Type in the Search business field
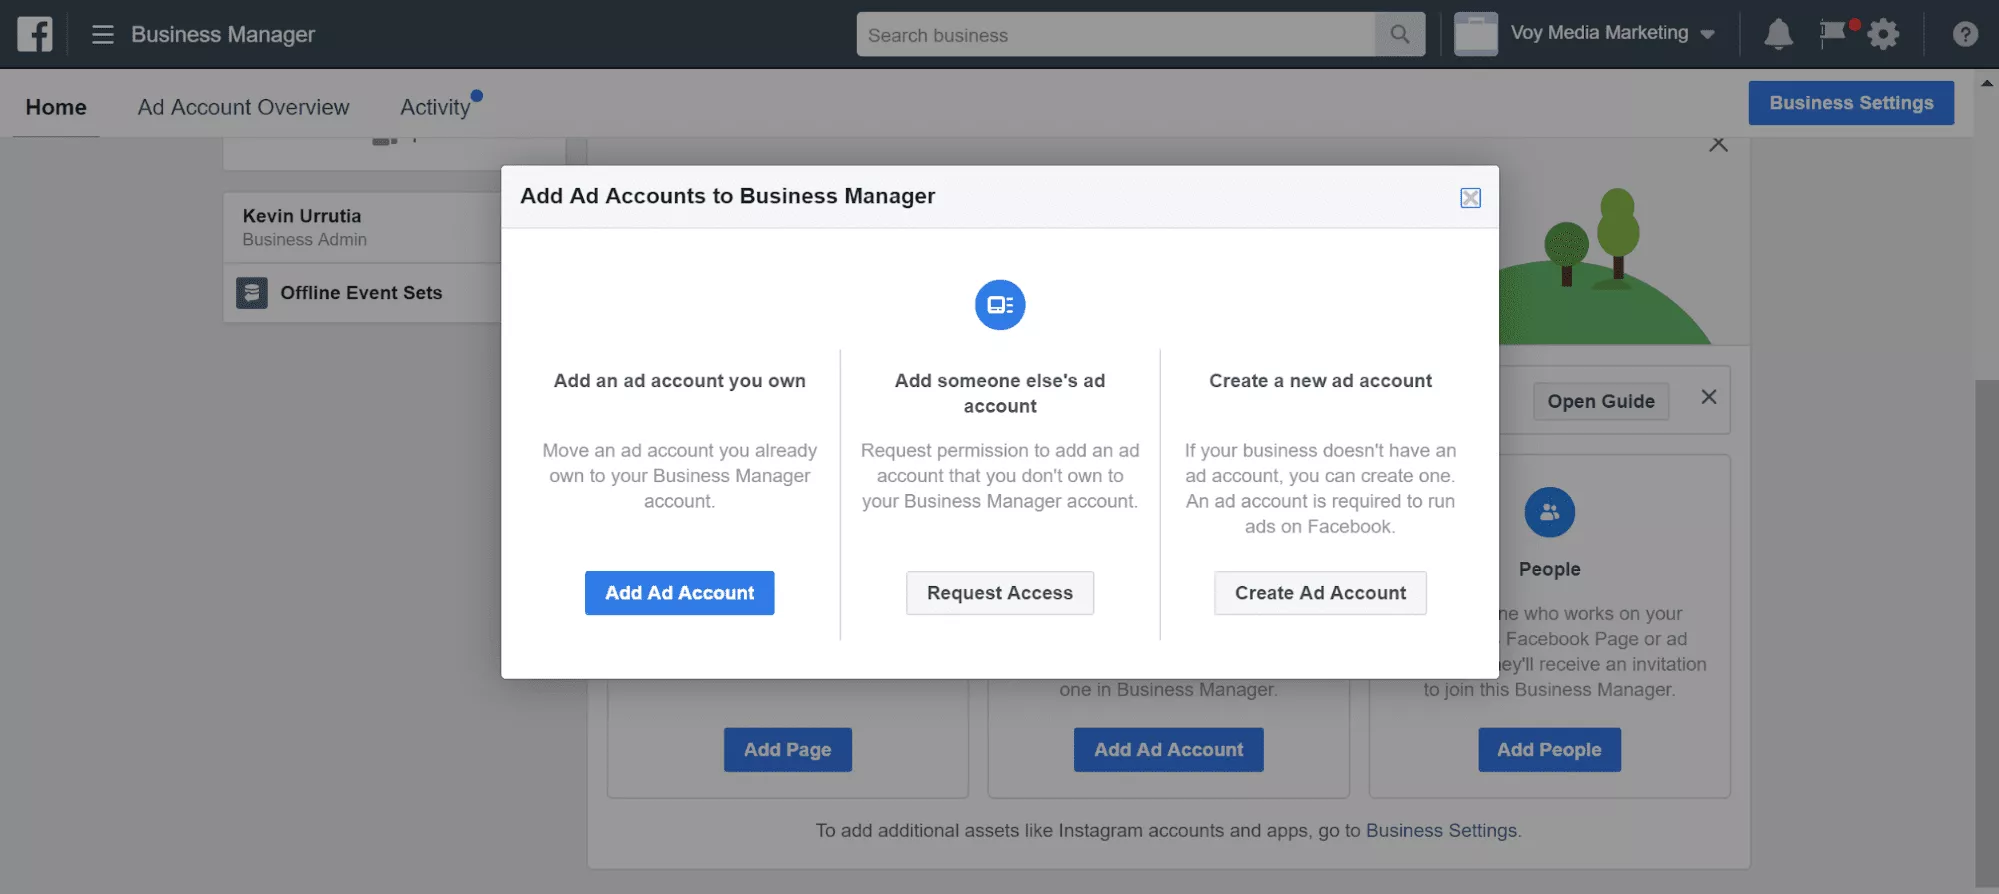Viewport: 1999px width, 894px height. coord(1115,35)
